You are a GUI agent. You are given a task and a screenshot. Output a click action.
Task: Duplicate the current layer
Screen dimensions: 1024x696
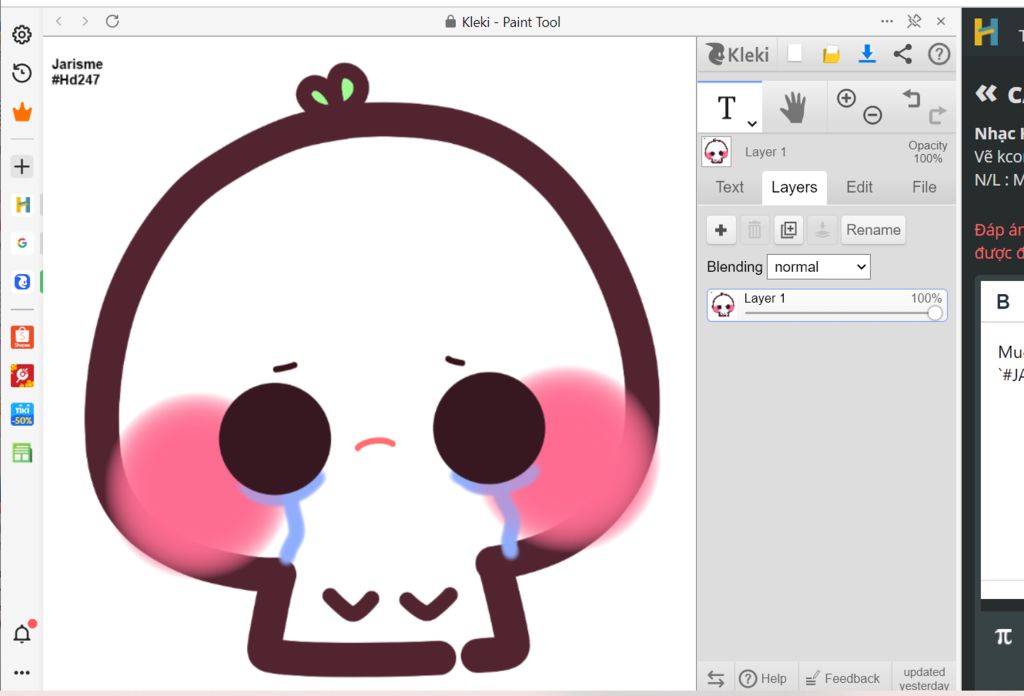coord(788,230)
